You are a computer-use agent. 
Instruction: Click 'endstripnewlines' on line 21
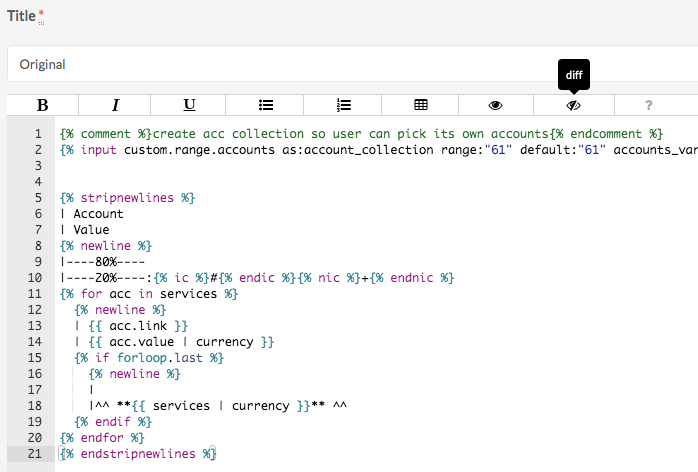[138, 454]
